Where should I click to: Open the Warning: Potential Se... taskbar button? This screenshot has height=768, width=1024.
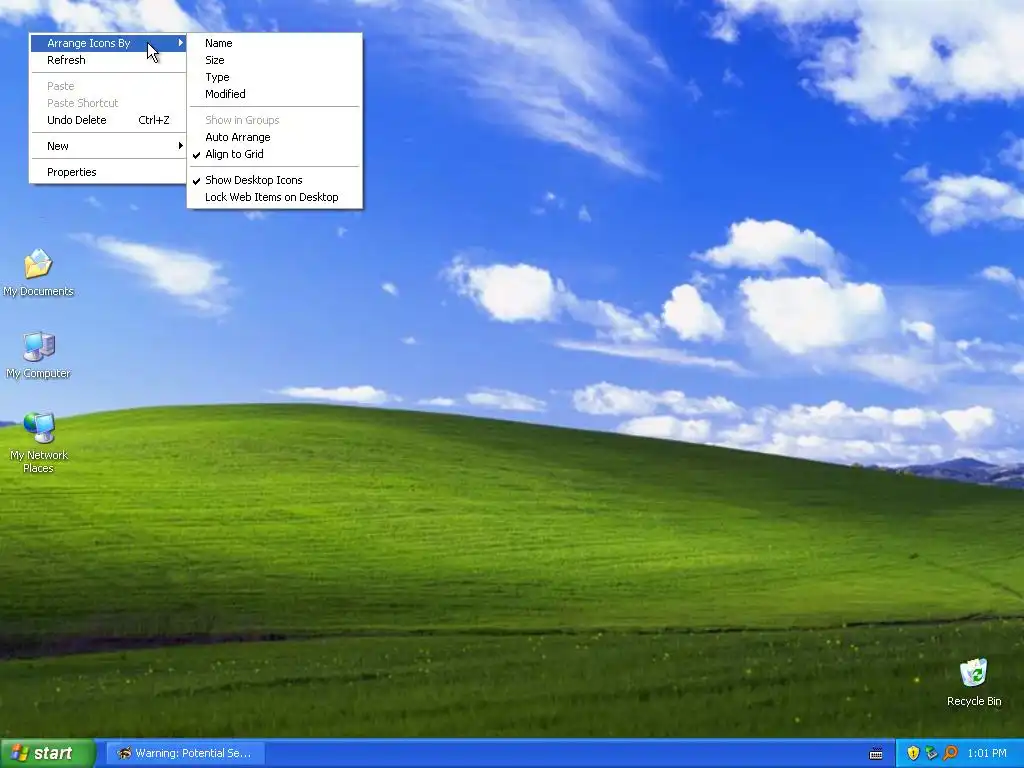(185, 753)
